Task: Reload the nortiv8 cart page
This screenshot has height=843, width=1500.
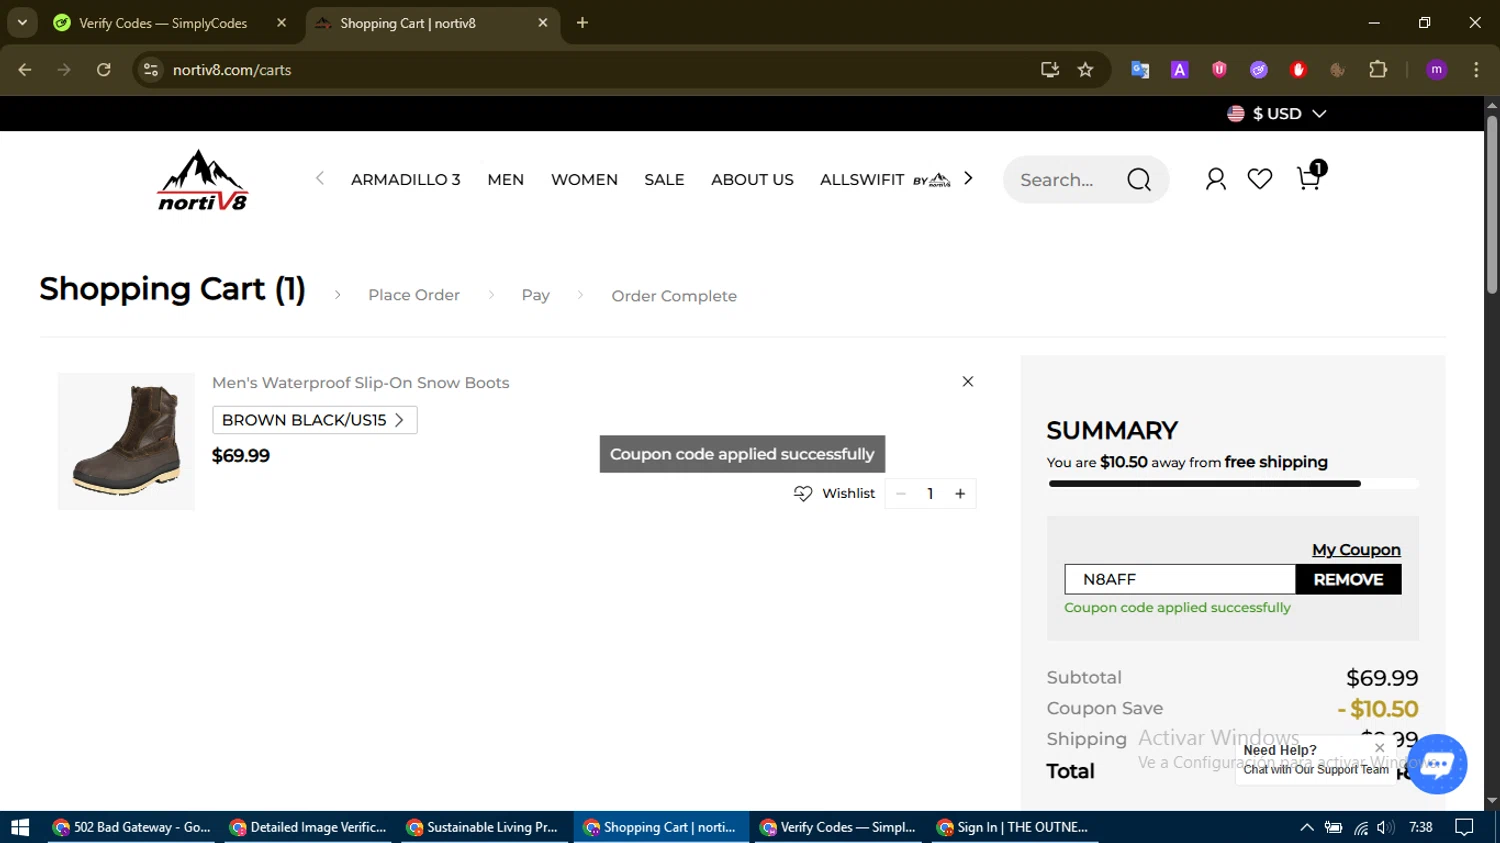Action: click(x=104, y=70)
